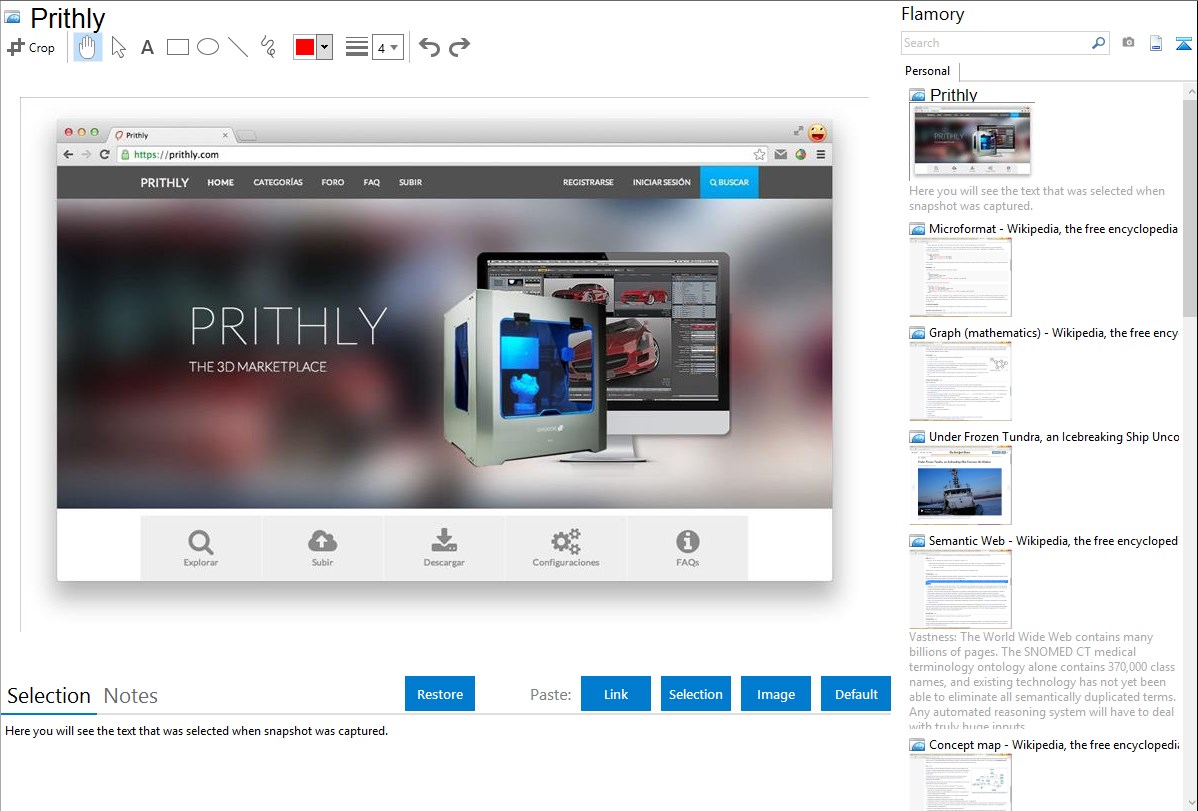1198x811 pixels.
Task: Open the Microformat Wikipedia snapshot
Action: (x=1053, y=229)
